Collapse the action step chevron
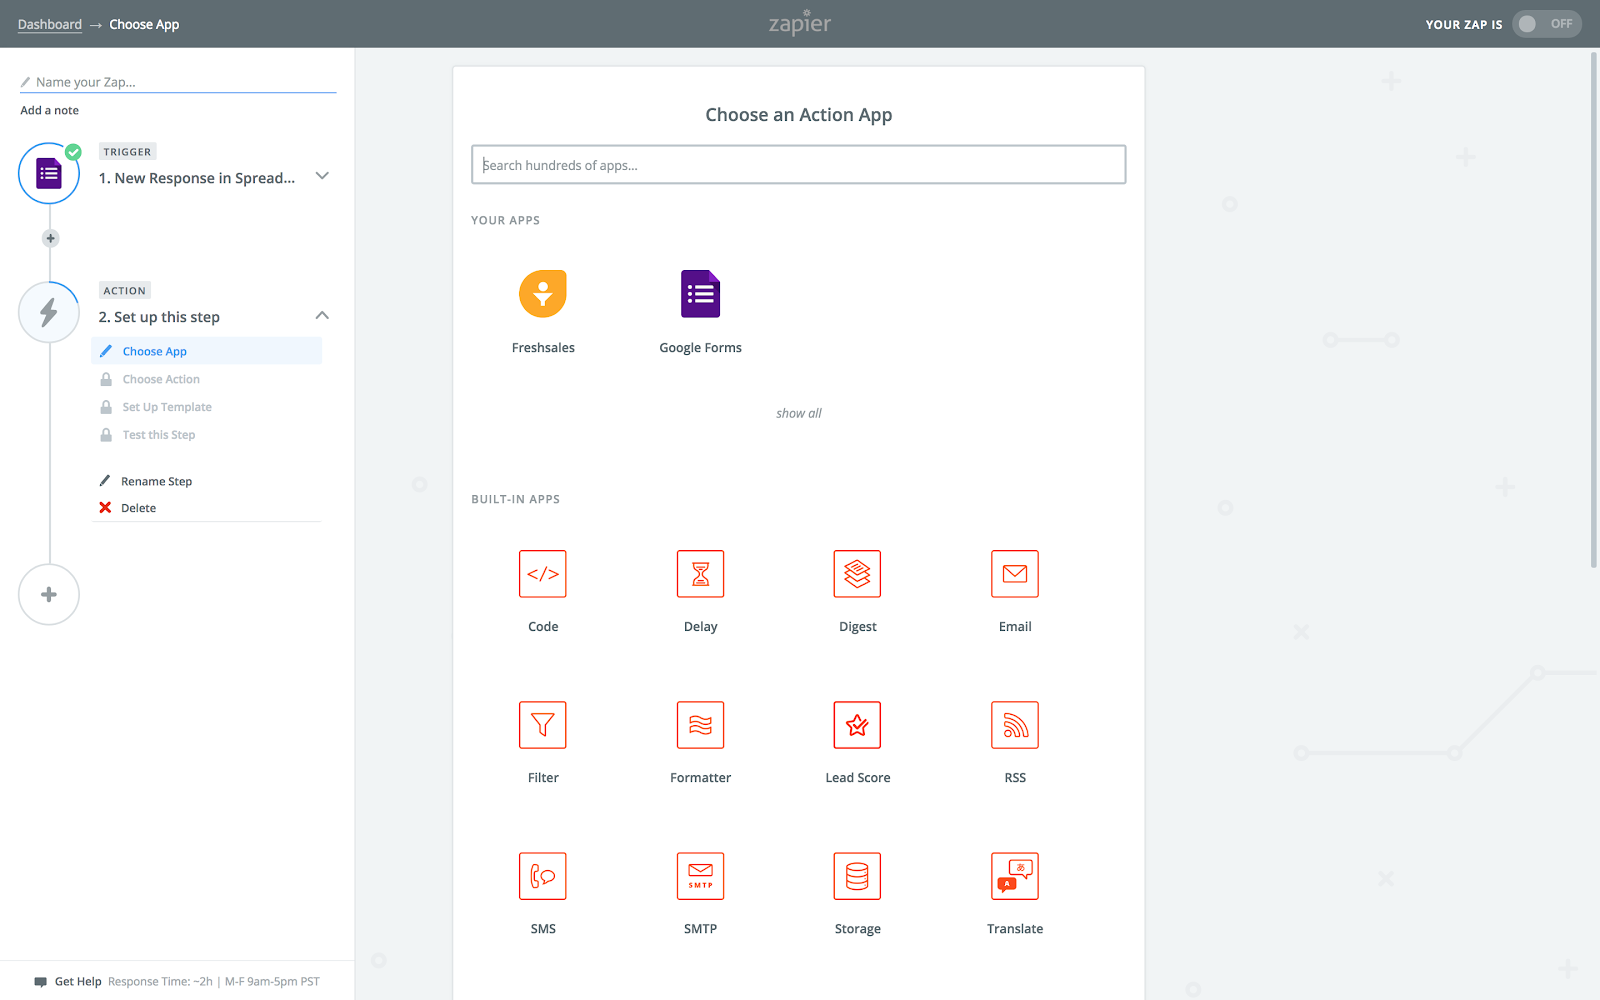The image size is (1600, 1000). coord(322,315)
